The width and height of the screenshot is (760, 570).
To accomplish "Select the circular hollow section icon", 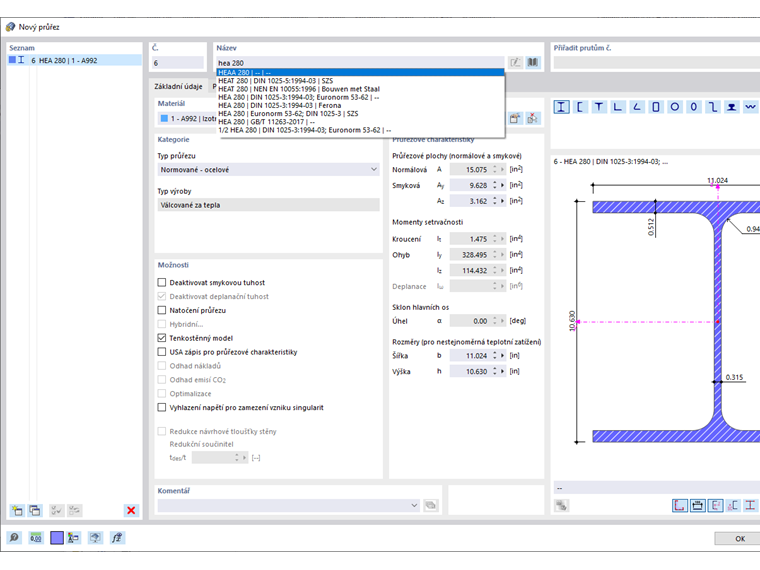I will (675, 107).
